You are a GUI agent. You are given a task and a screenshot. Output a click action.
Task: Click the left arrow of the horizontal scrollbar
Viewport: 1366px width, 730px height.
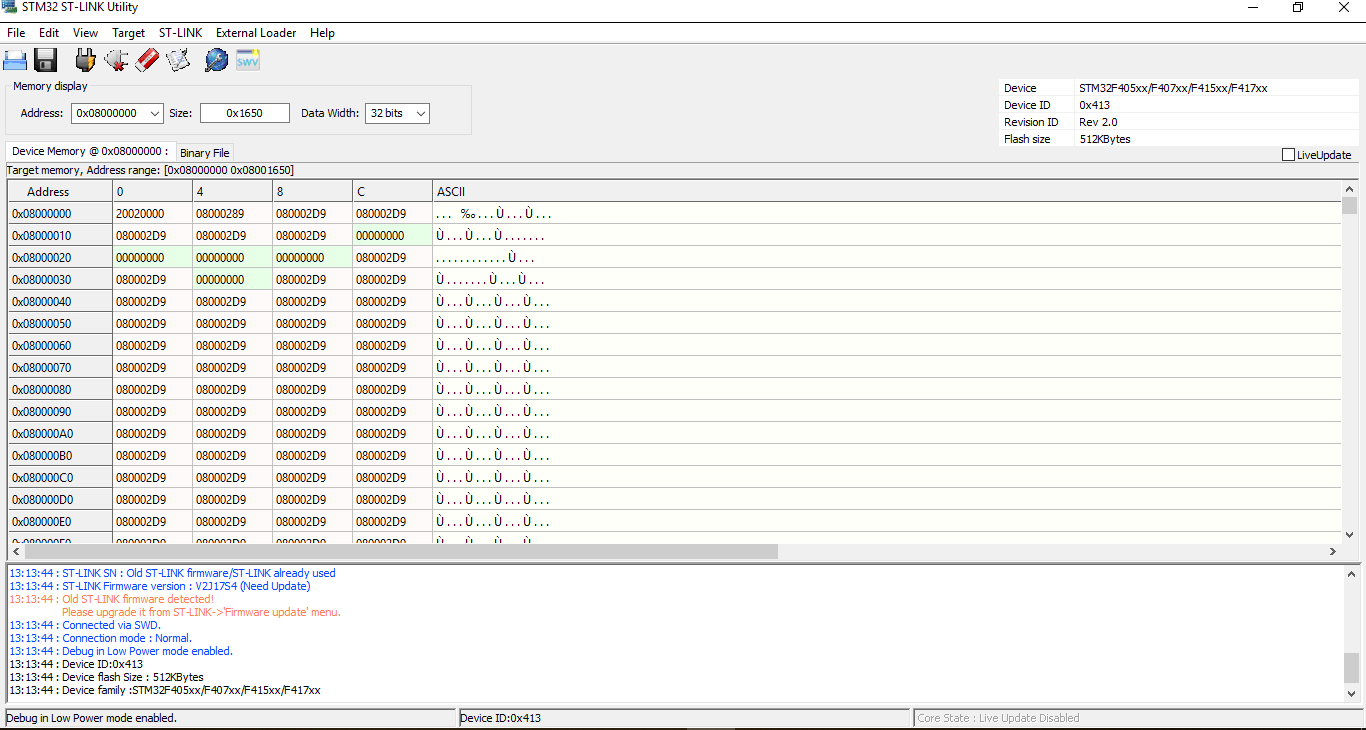[15, 551]
